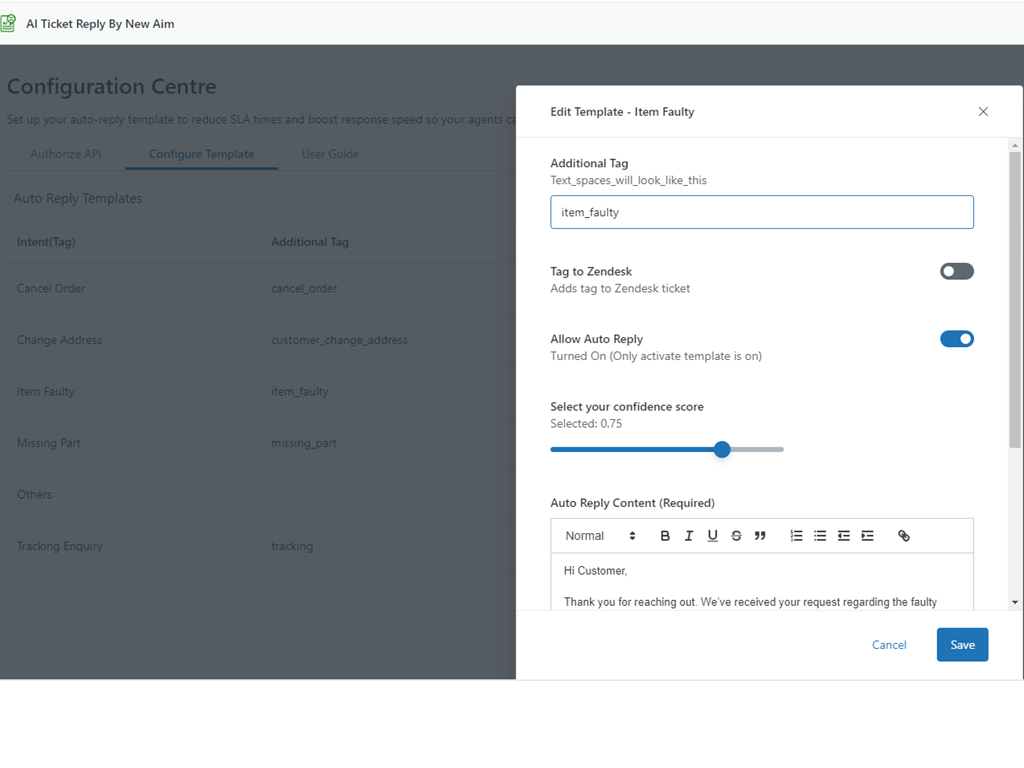Save the Item Faulty template

[x=962, y=645]
